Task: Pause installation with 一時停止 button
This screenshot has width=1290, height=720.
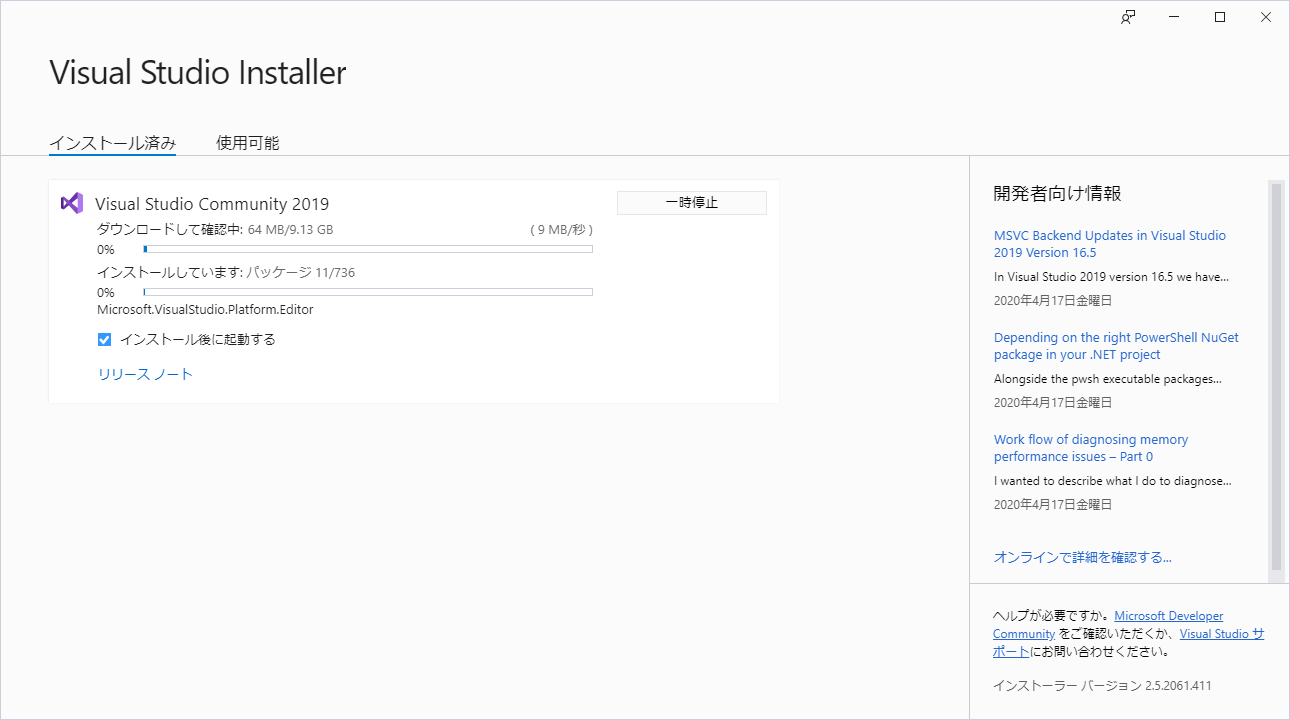Action: tap(692, 202)
